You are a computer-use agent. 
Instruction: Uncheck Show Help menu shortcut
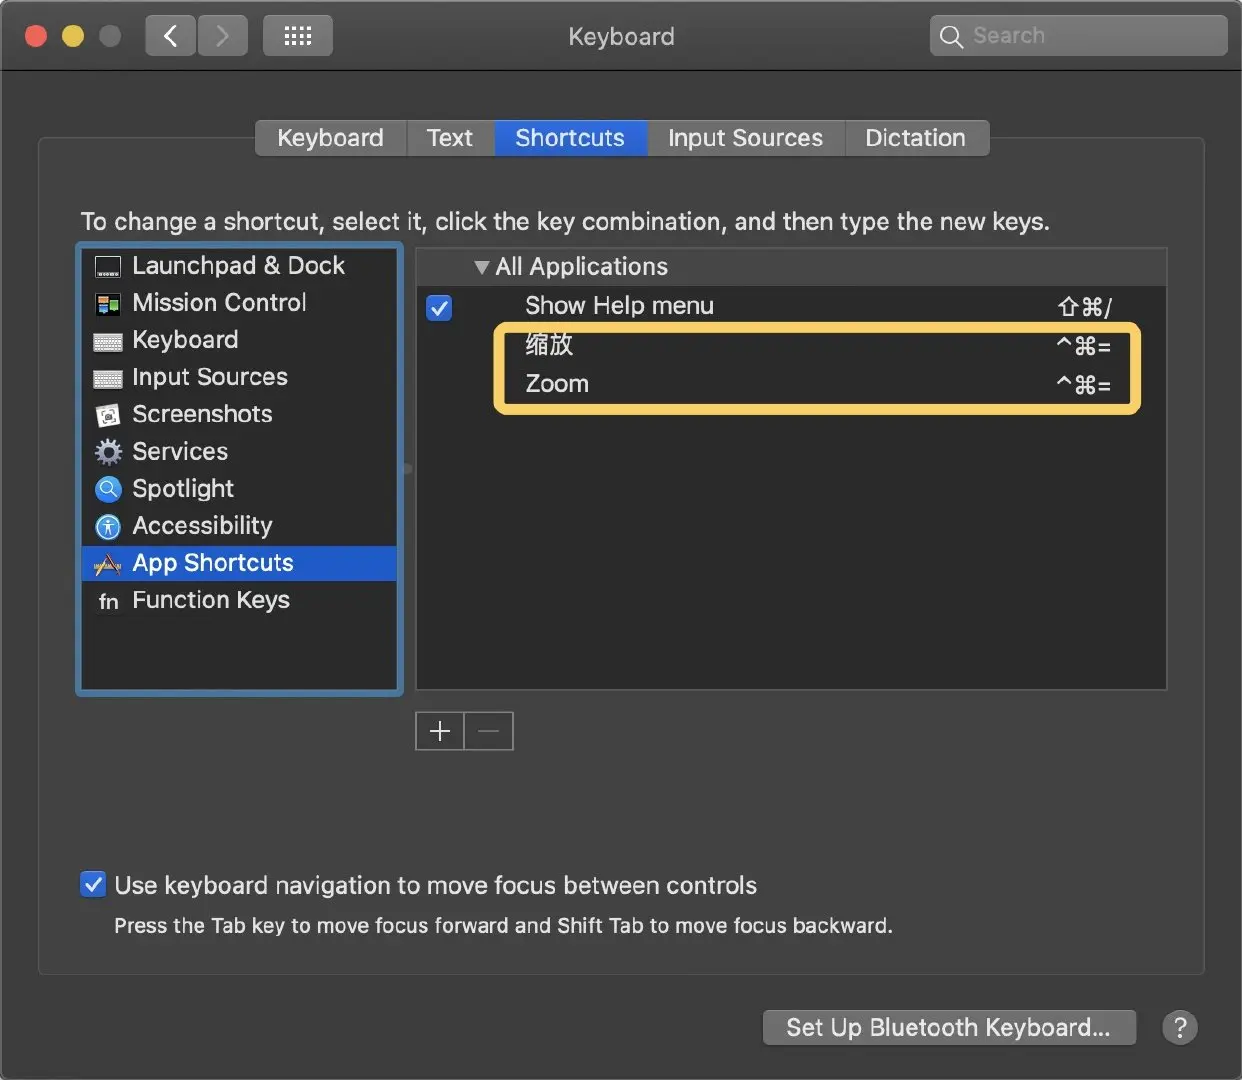(x=439, y=307)
